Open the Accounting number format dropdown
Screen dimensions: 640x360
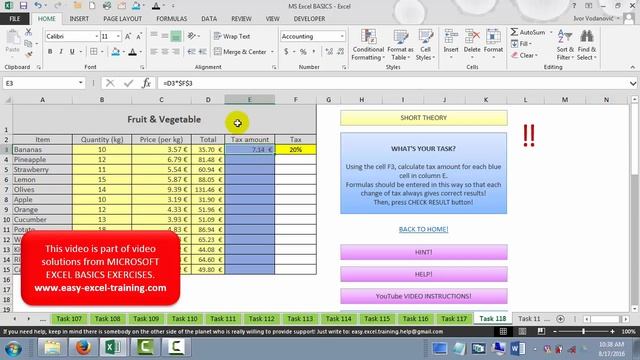(342, 36)
